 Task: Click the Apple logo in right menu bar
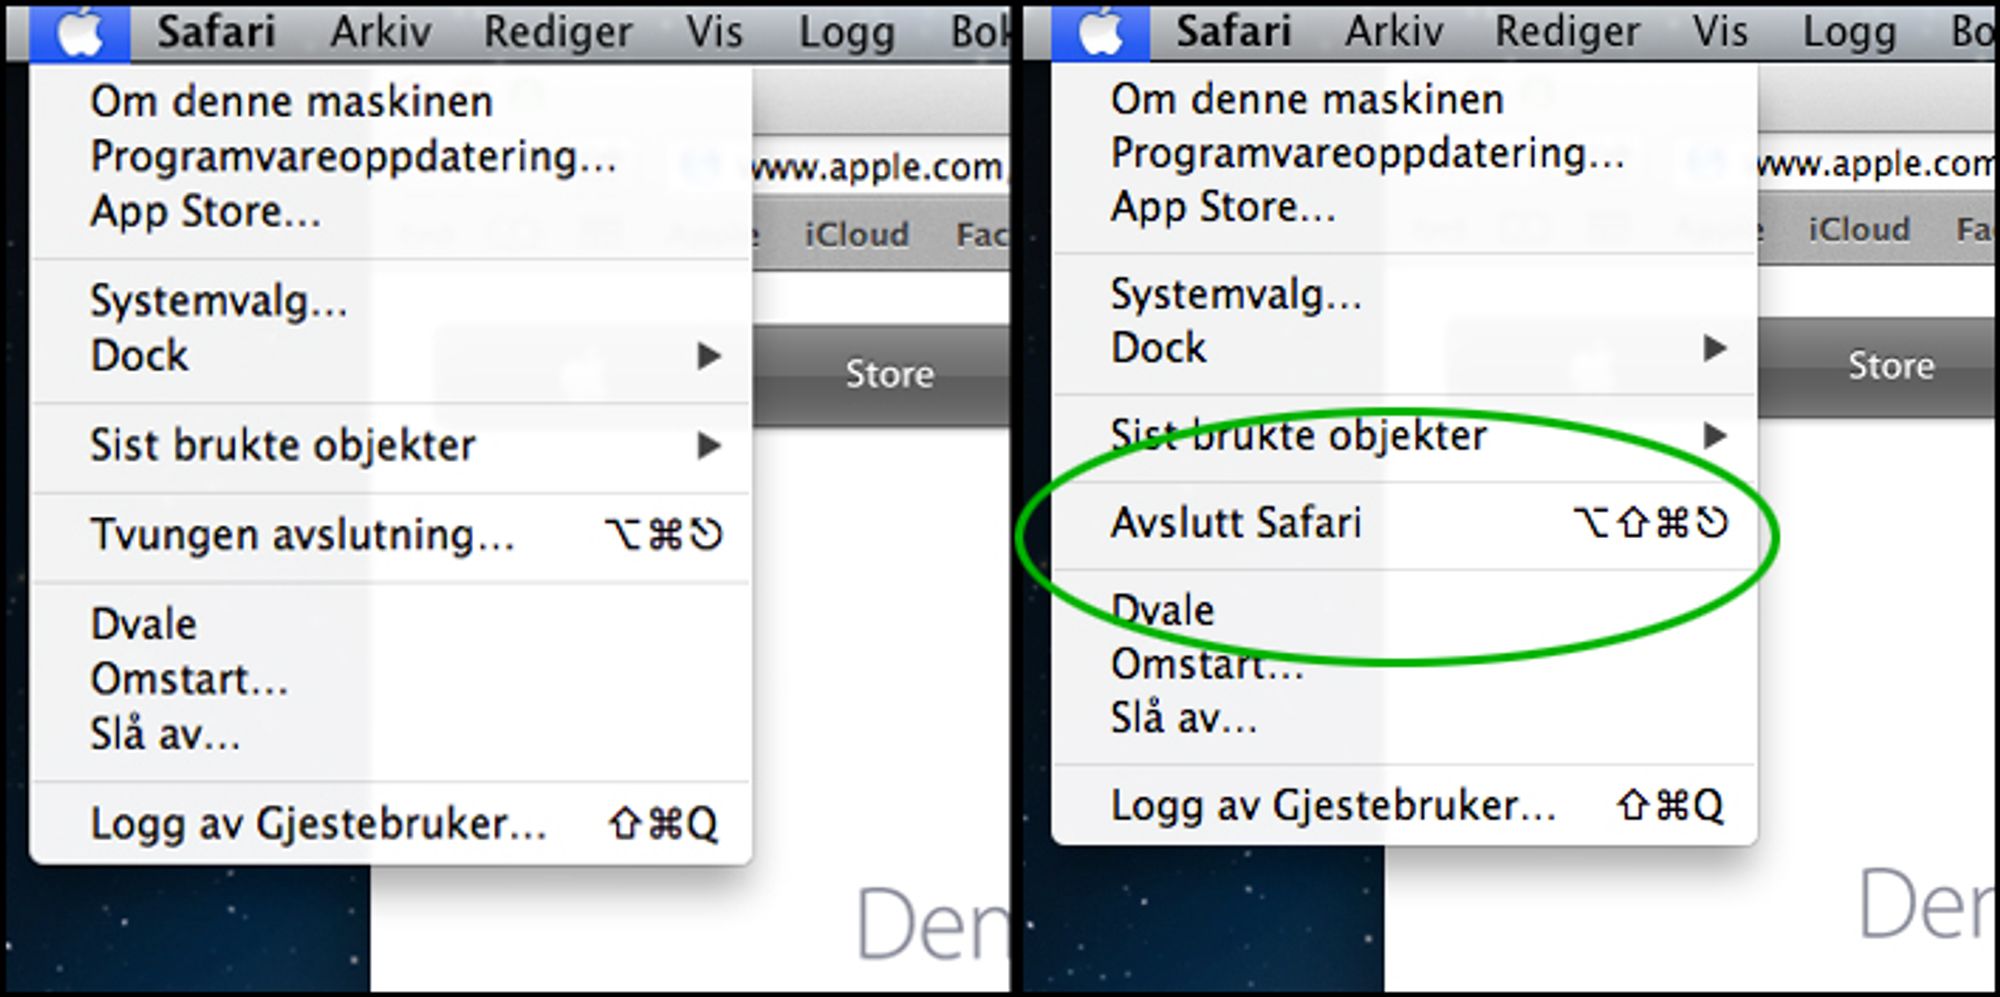click(1100, 32)
